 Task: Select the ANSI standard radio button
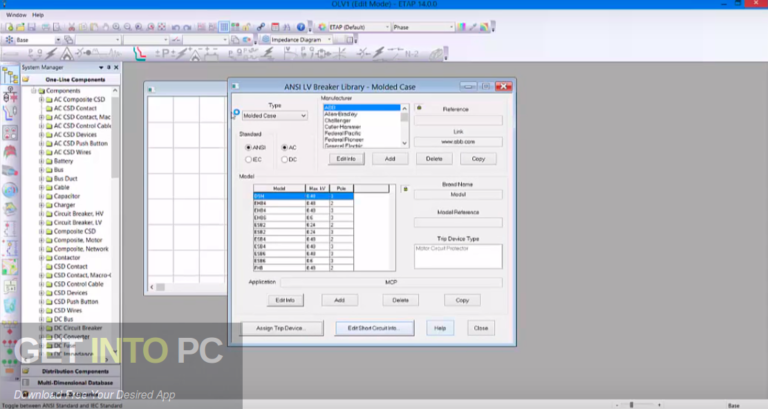pos(248,147)
